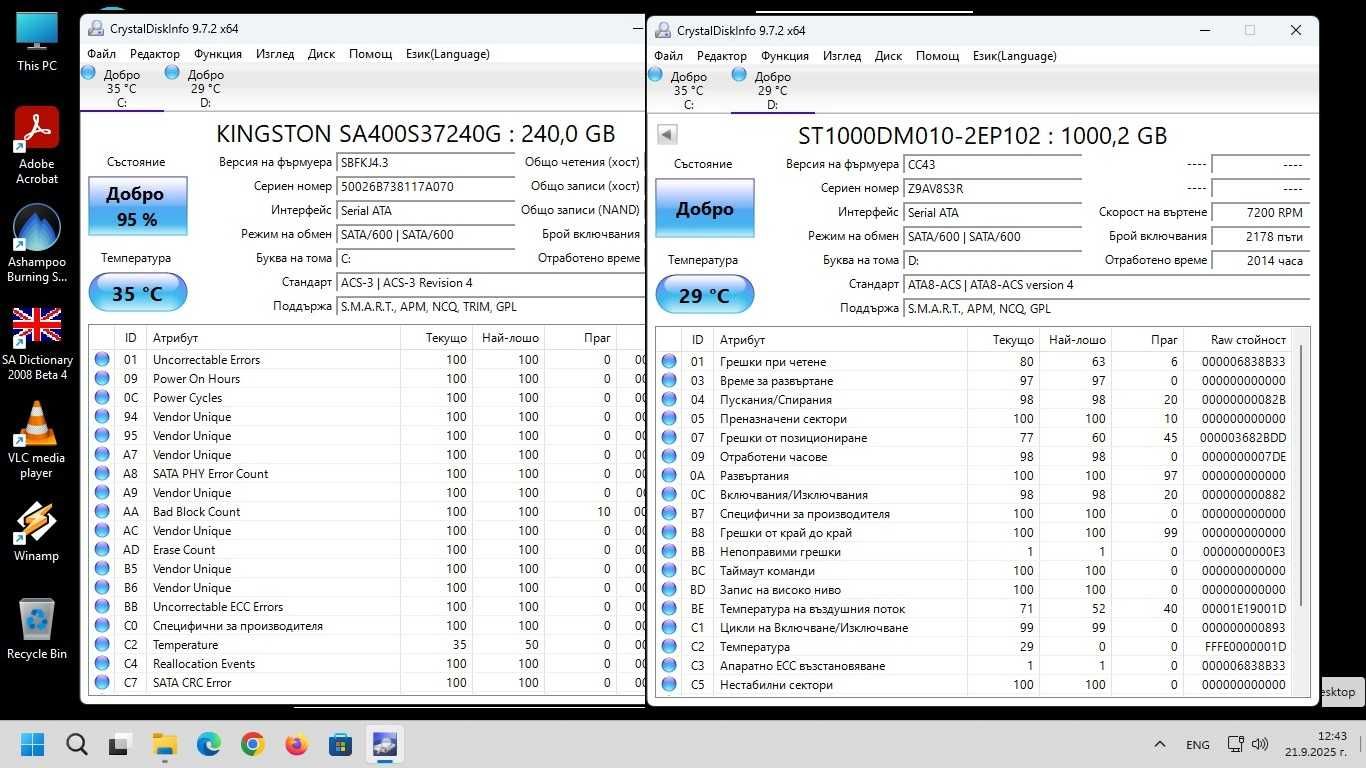
Task: Click the 7200 RPM rotation speed field
Action: pyautogui.click(x=1260, y=212)
